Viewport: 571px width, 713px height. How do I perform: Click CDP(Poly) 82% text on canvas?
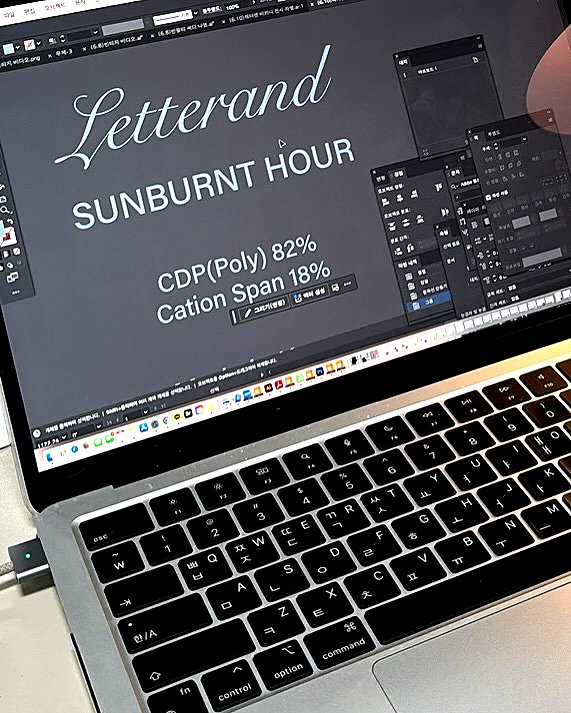click(236, 262)
